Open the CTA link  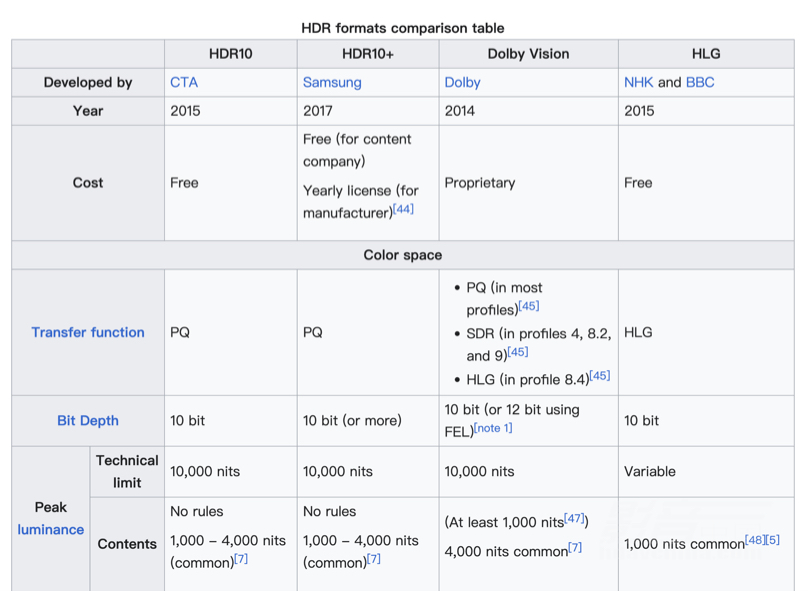tap(184, 82)
